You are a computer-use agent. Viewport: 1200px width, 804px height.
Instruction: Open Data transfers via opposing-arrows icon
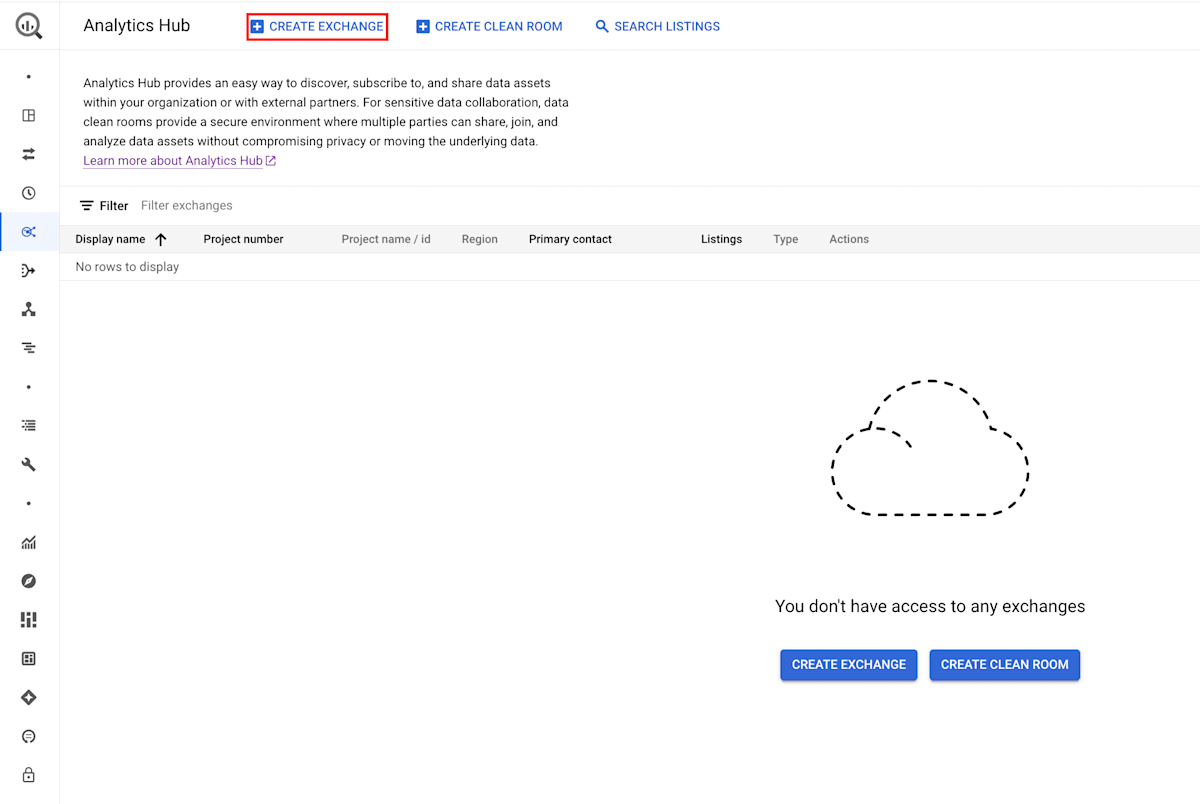[x=29, y=154]
